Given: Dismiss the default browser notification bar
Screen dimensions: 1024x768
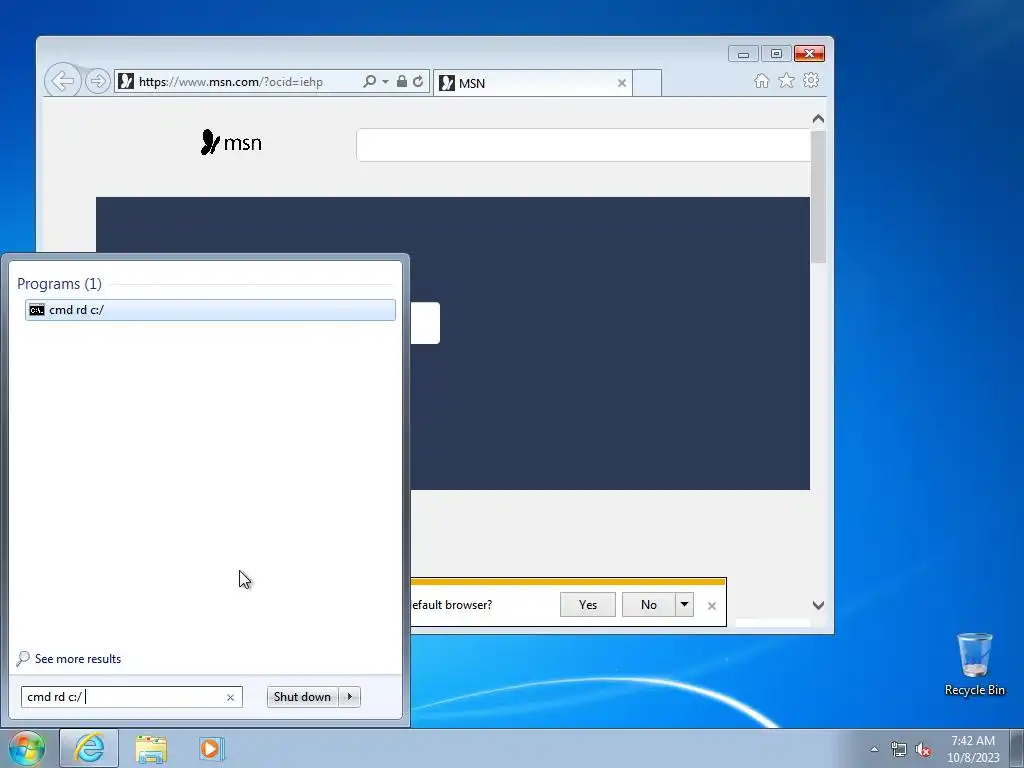Looking at the screenshot, I should (x=712, y=606).
